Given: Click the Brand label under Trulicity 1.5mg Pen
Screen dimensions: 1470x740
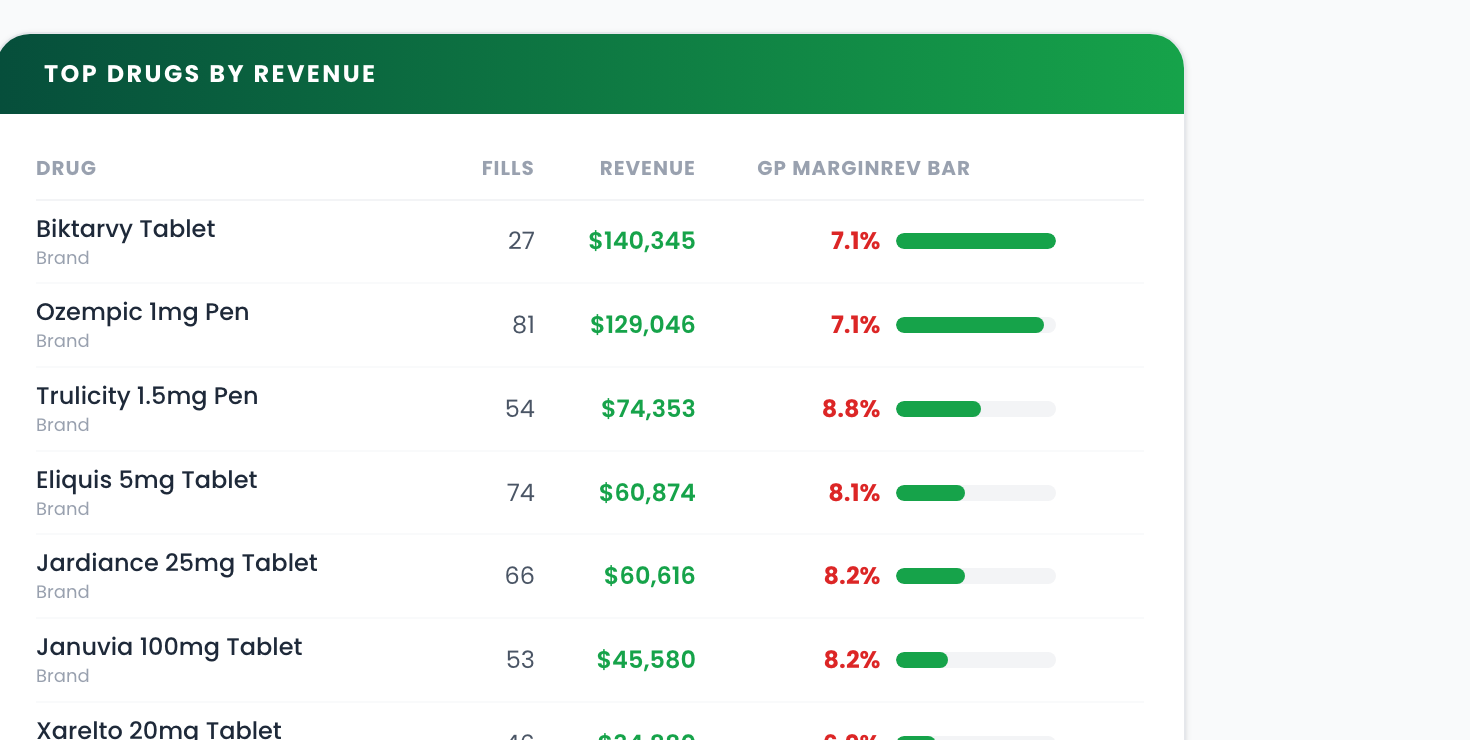Looking at the screenshot, I should (x=63, y=425).
